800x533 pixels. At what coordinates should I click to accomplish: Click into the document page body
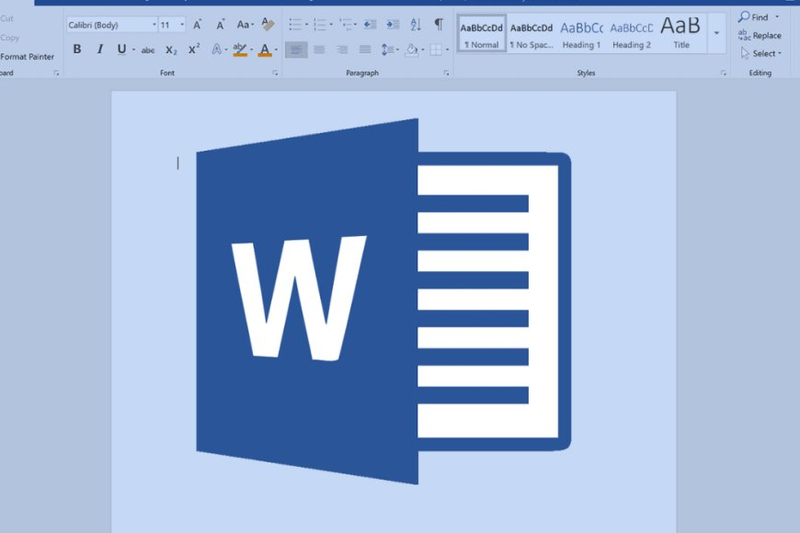(x=393, y=312)
